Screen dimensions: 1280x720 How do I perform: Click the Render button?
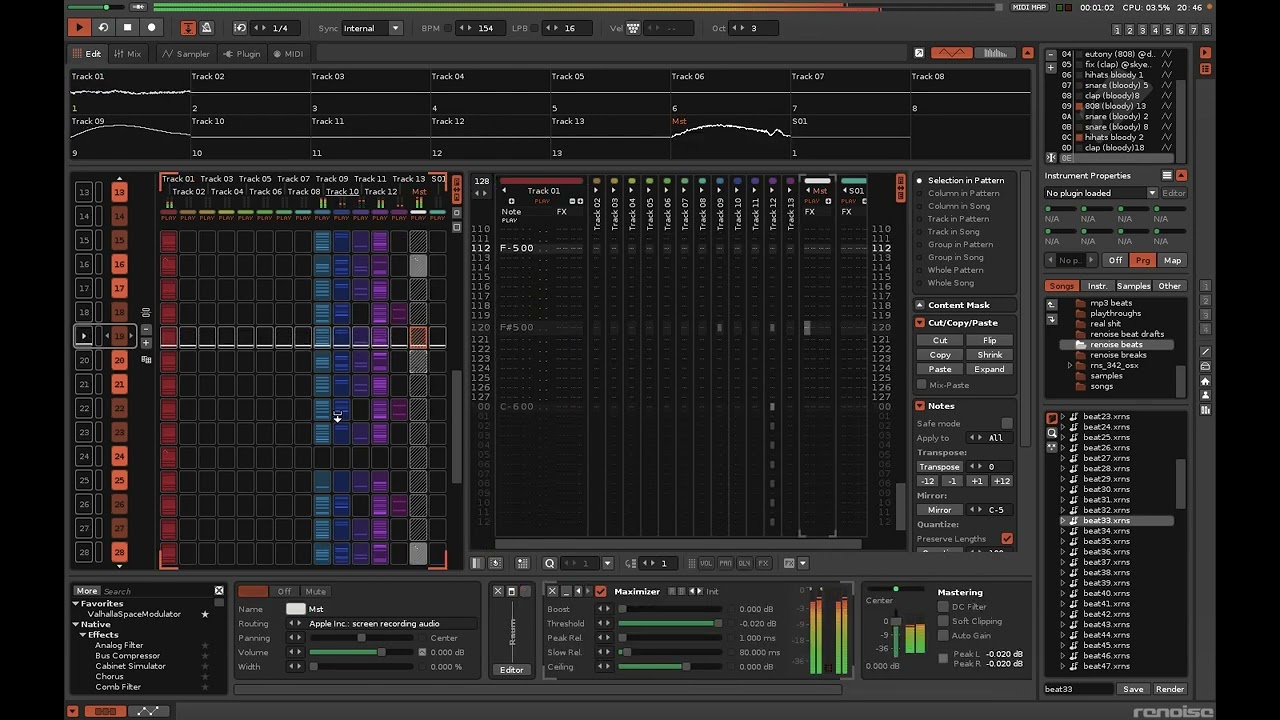coord(1170,689)
